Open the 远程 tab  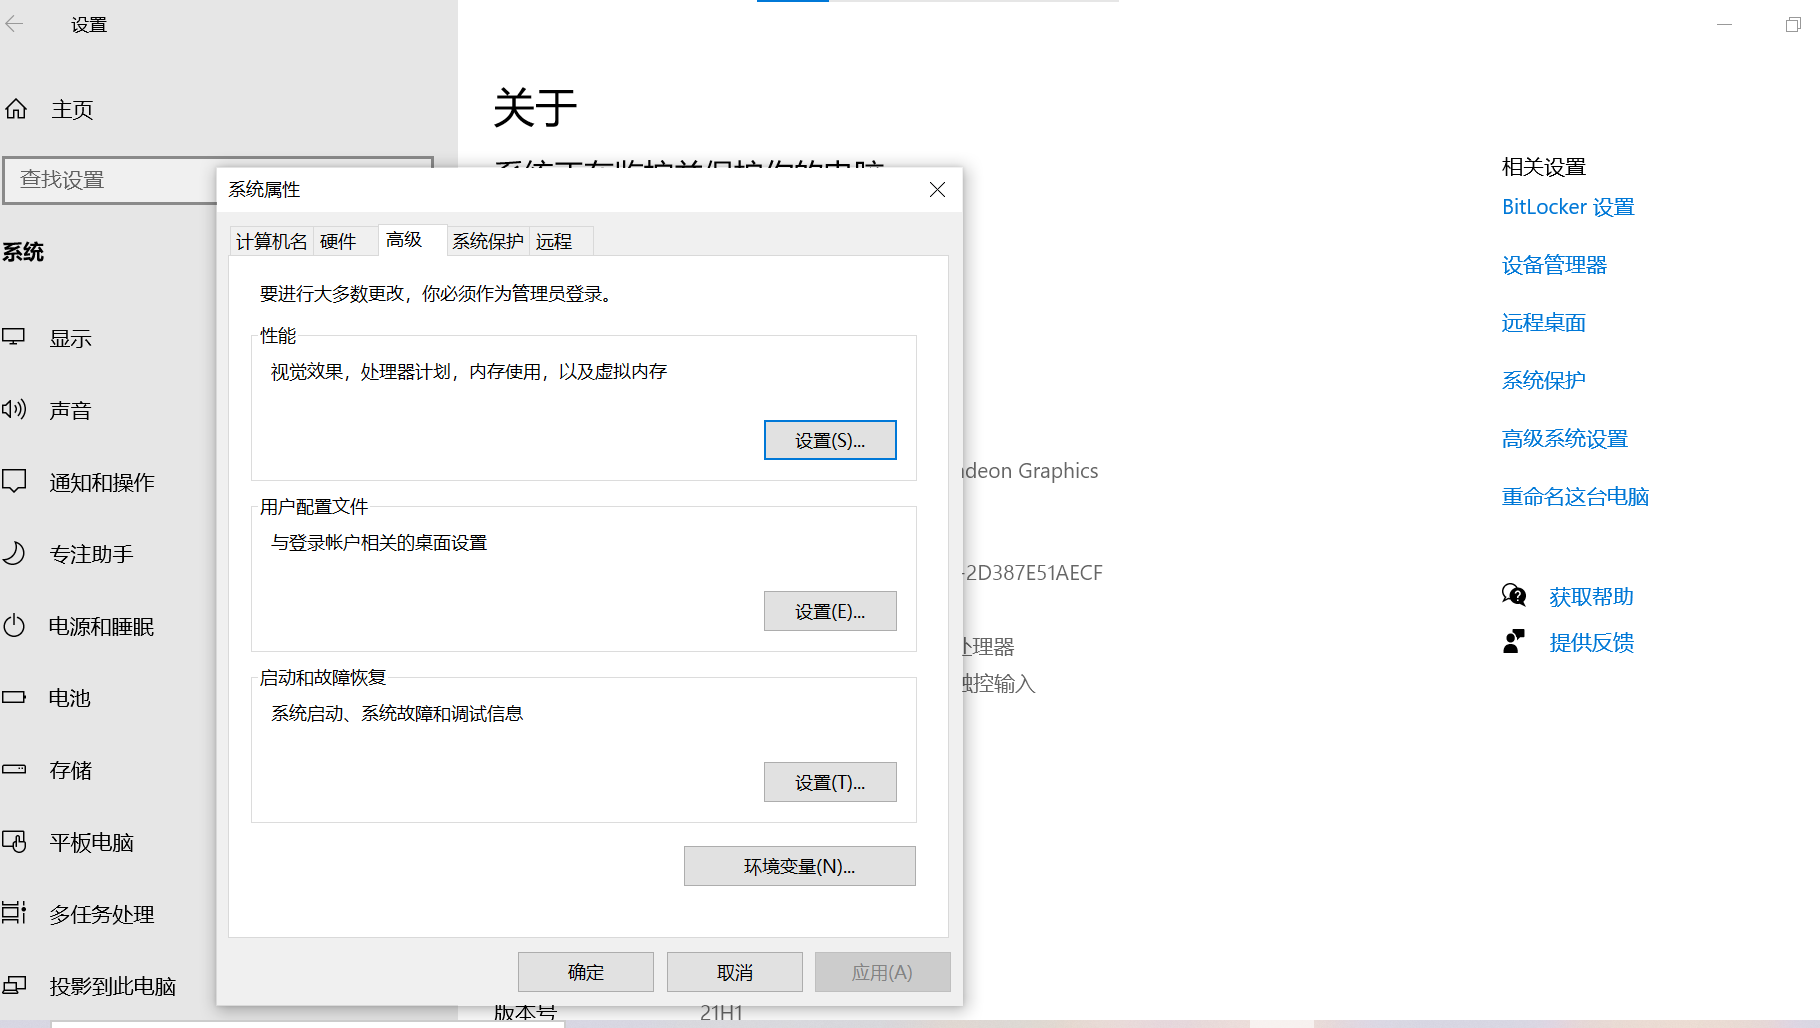[x=556, y=240]
